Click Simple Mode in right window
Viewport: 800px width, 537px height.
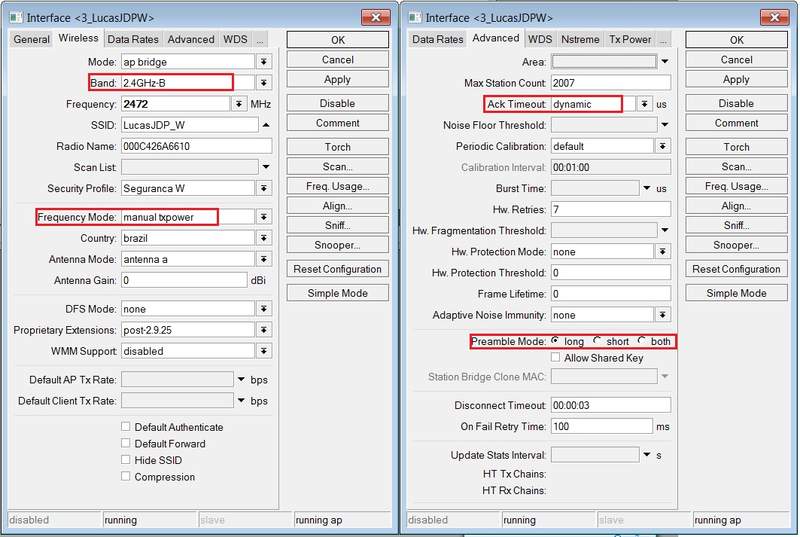737,293
